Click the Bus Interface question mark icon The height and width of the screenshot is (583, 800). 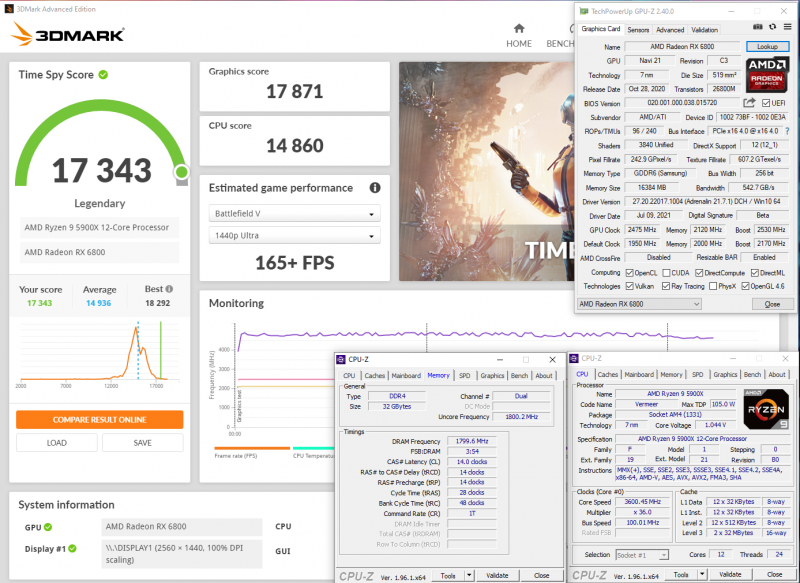point(786,131)
